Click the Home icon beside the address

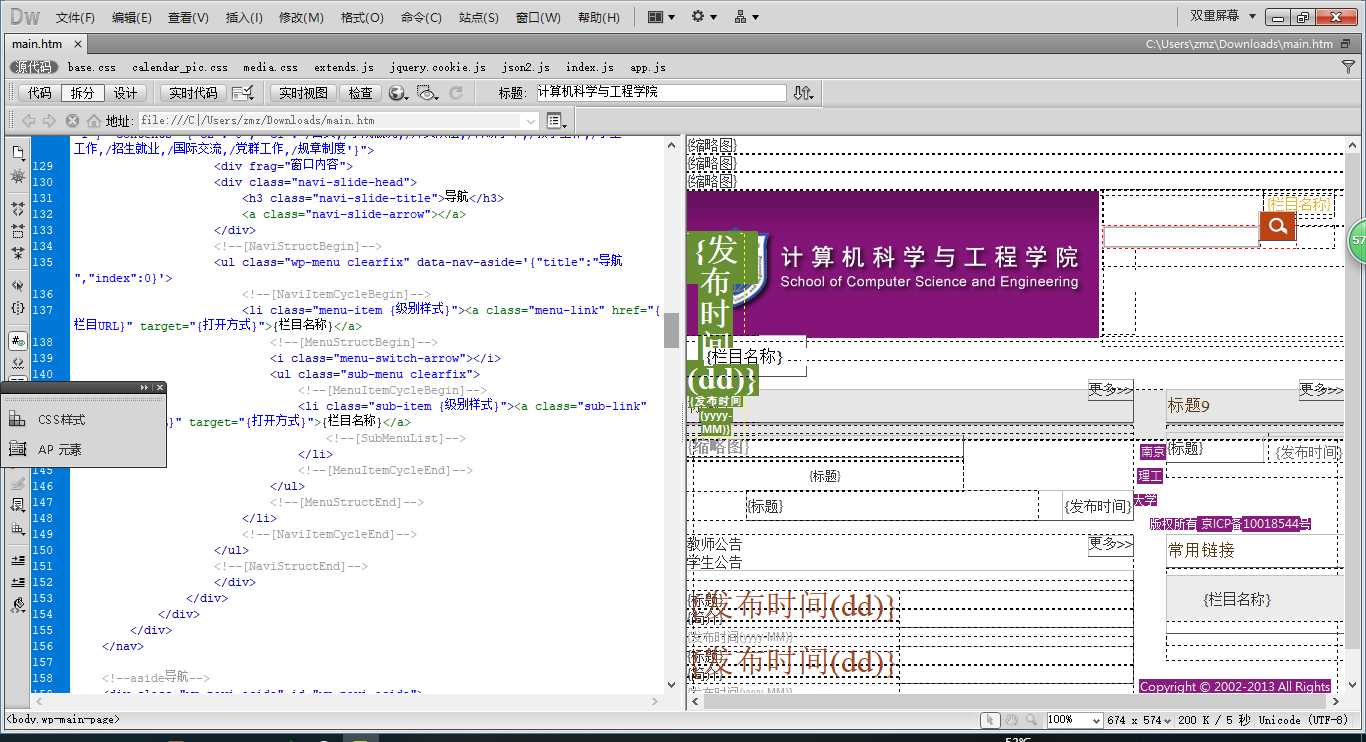(x=92, y=120)
